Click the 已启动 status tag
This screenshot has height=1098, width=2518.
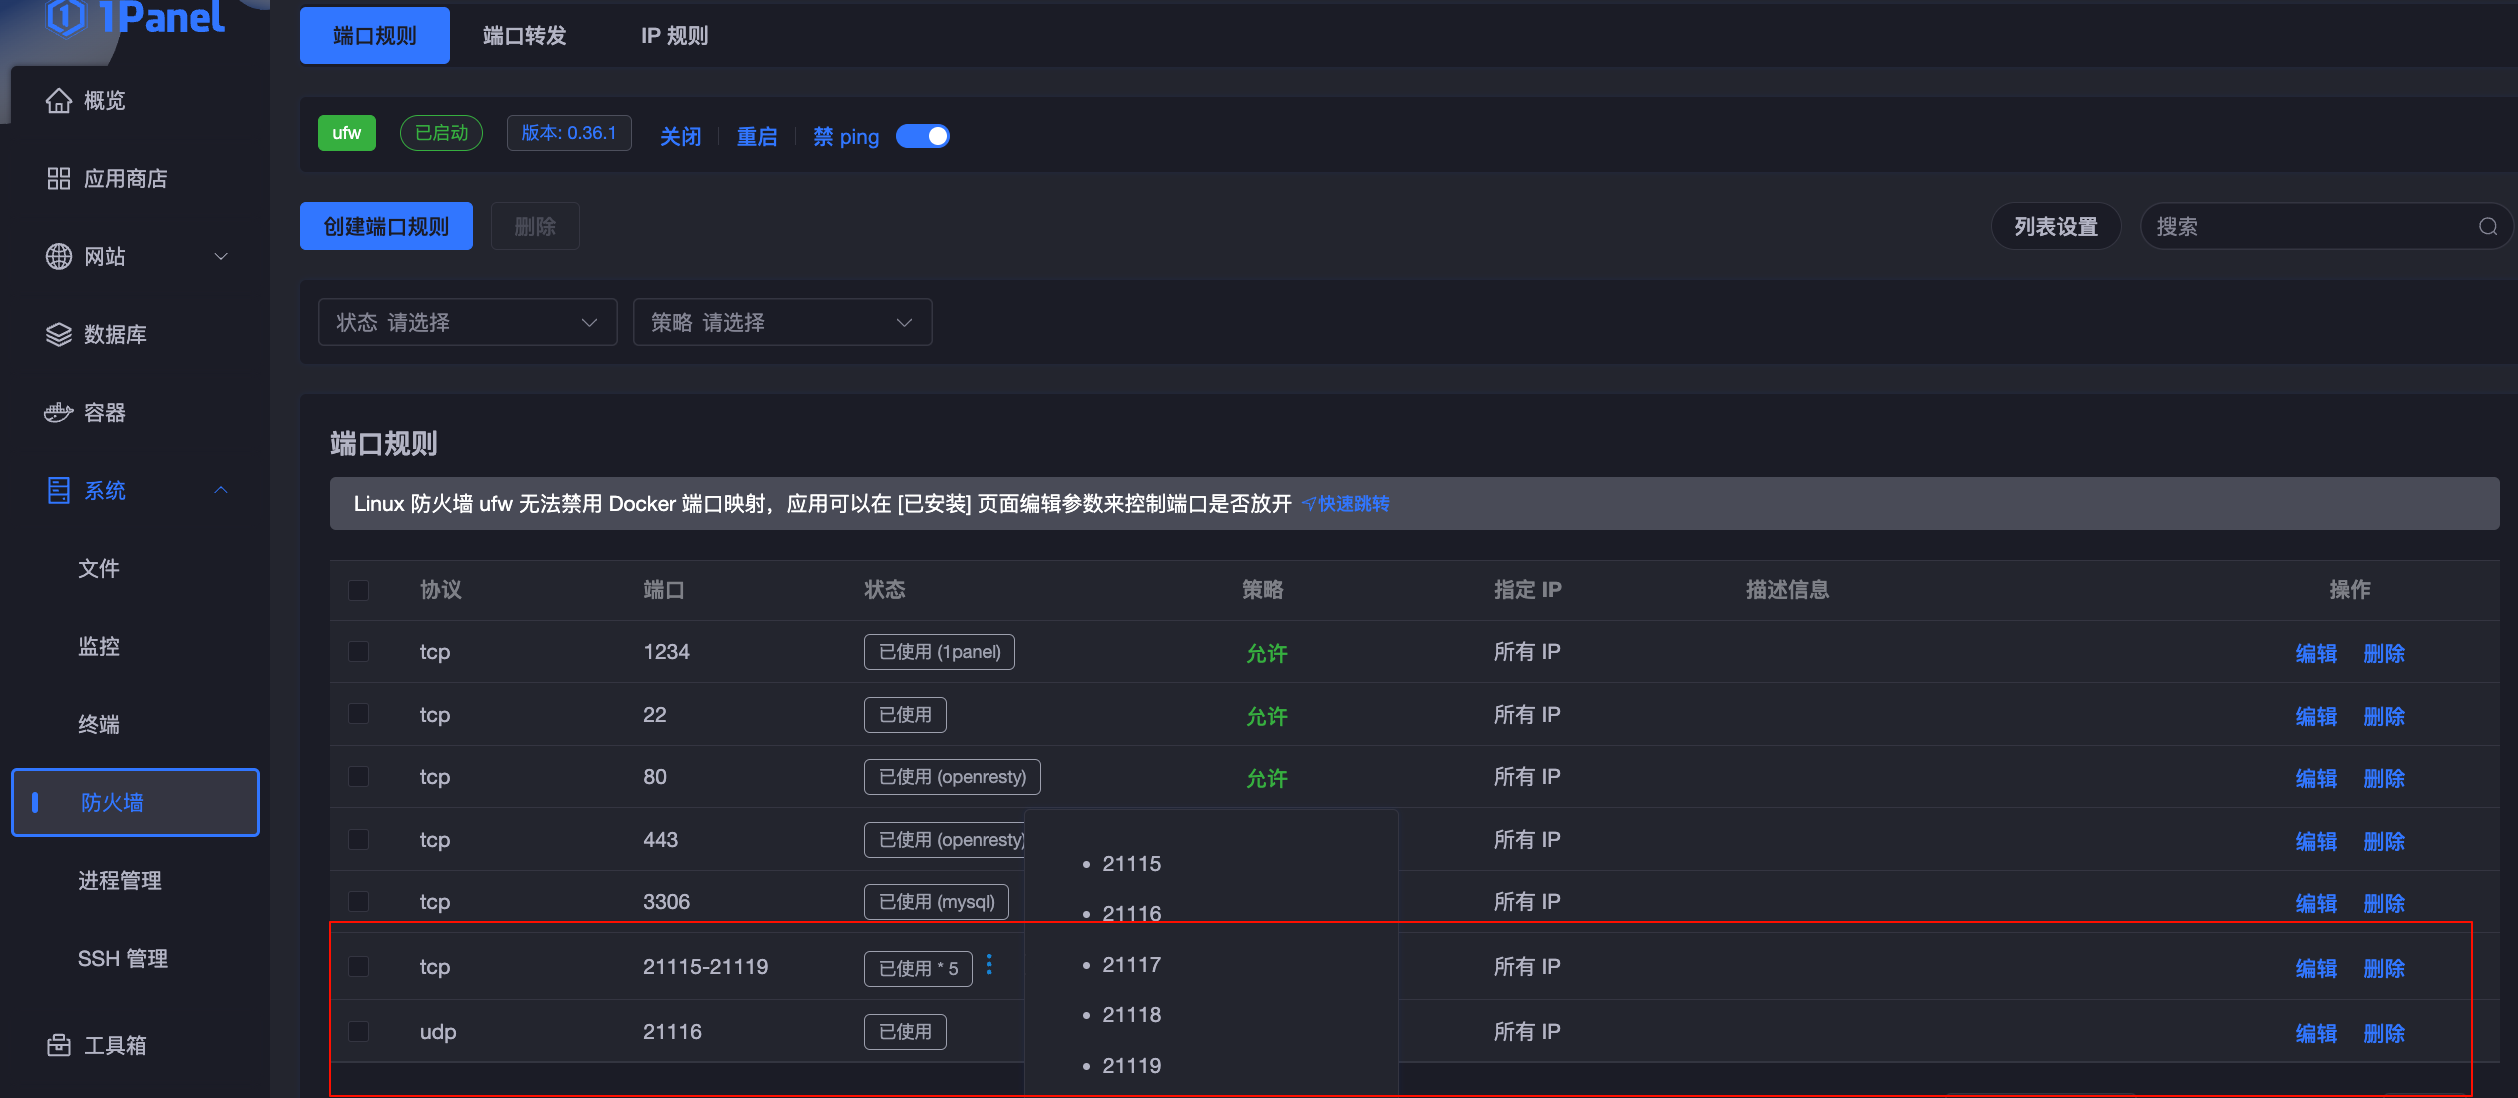pos(441,133)
